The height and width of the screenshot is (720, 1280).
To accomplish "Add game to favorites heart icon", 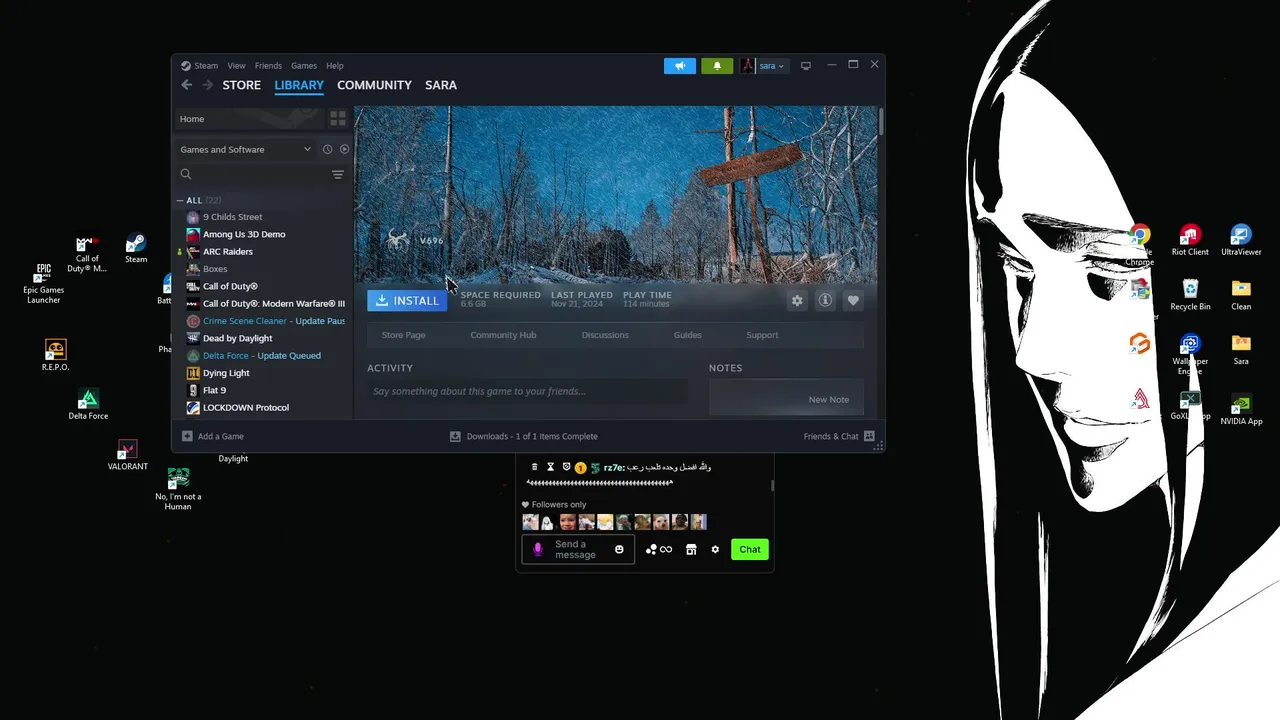I will pos(853,300).
